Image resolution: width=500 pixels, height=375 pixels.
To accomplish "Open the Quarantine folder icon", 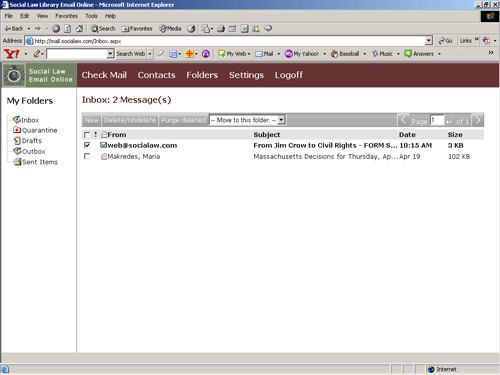I will click(17, 130).
